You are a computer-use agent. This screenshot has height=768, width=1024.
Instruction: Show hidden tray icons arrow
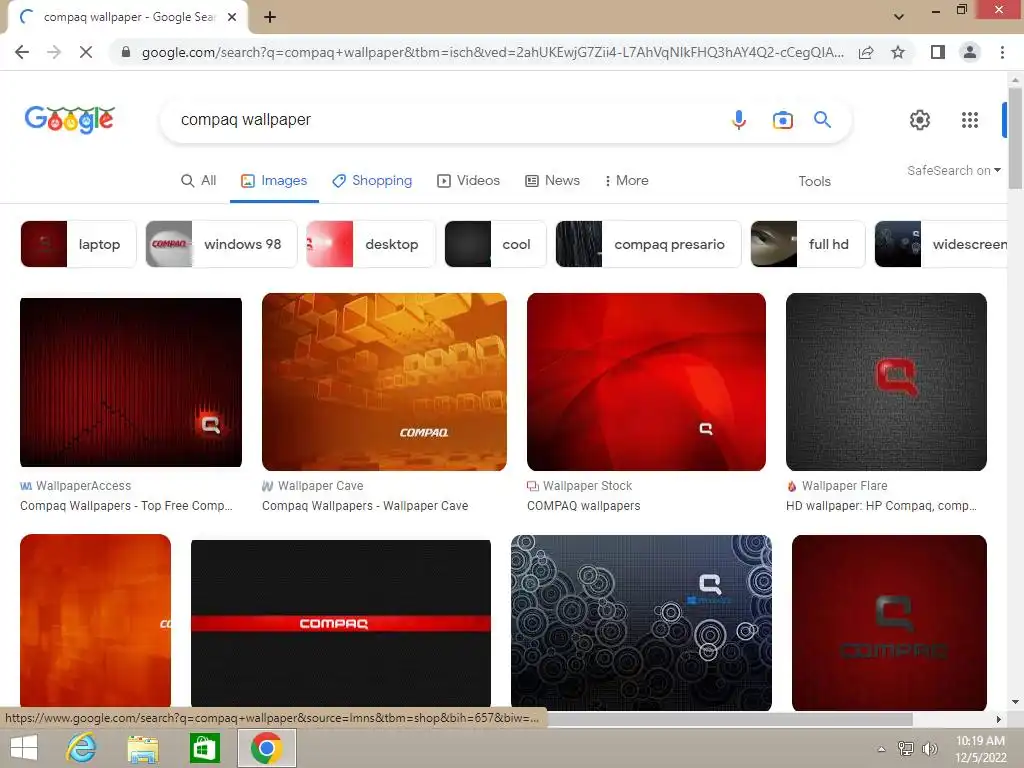coord(882,749)
